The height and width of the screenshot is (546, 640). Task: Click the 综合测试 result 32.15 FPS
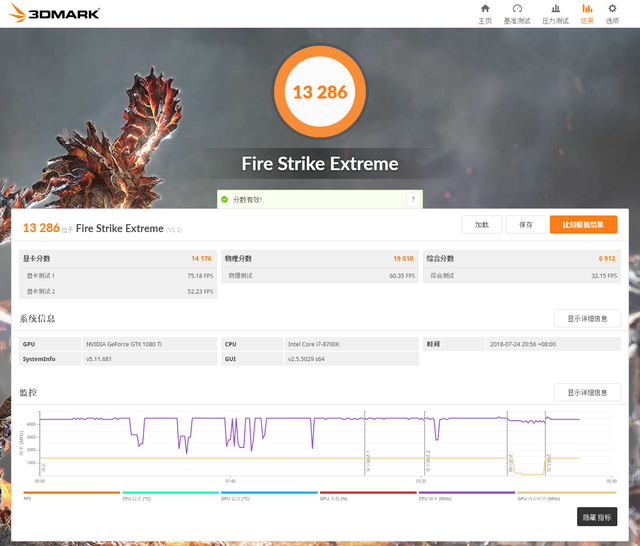pos(604,276)
